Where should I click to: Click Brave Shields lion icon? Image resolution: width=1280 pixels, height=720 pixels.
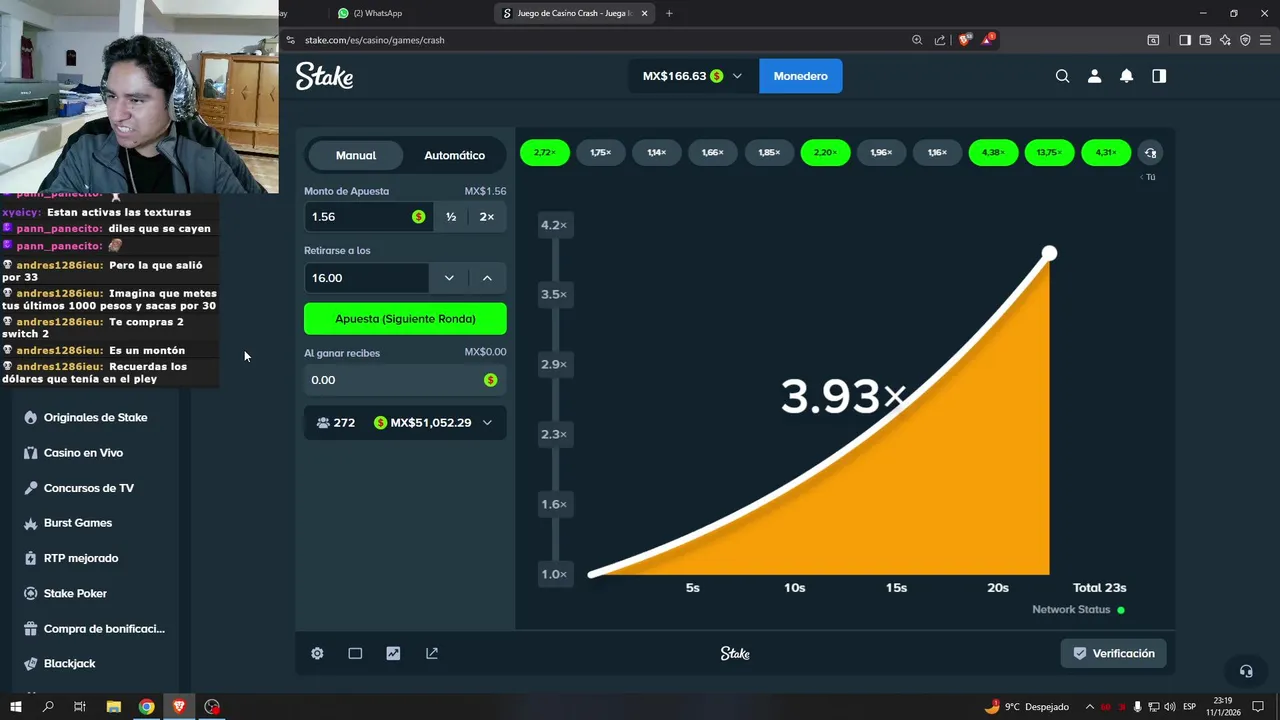click(x=964, y=40)
